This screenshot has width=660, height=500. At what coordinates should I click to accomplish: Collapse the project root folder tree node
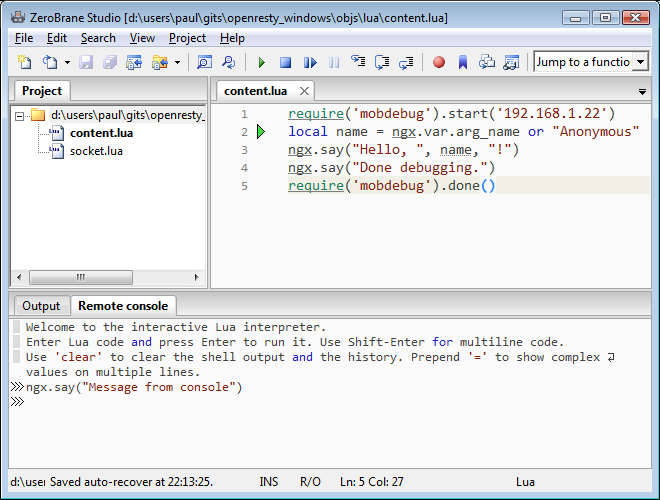click(x=20, y=115)
